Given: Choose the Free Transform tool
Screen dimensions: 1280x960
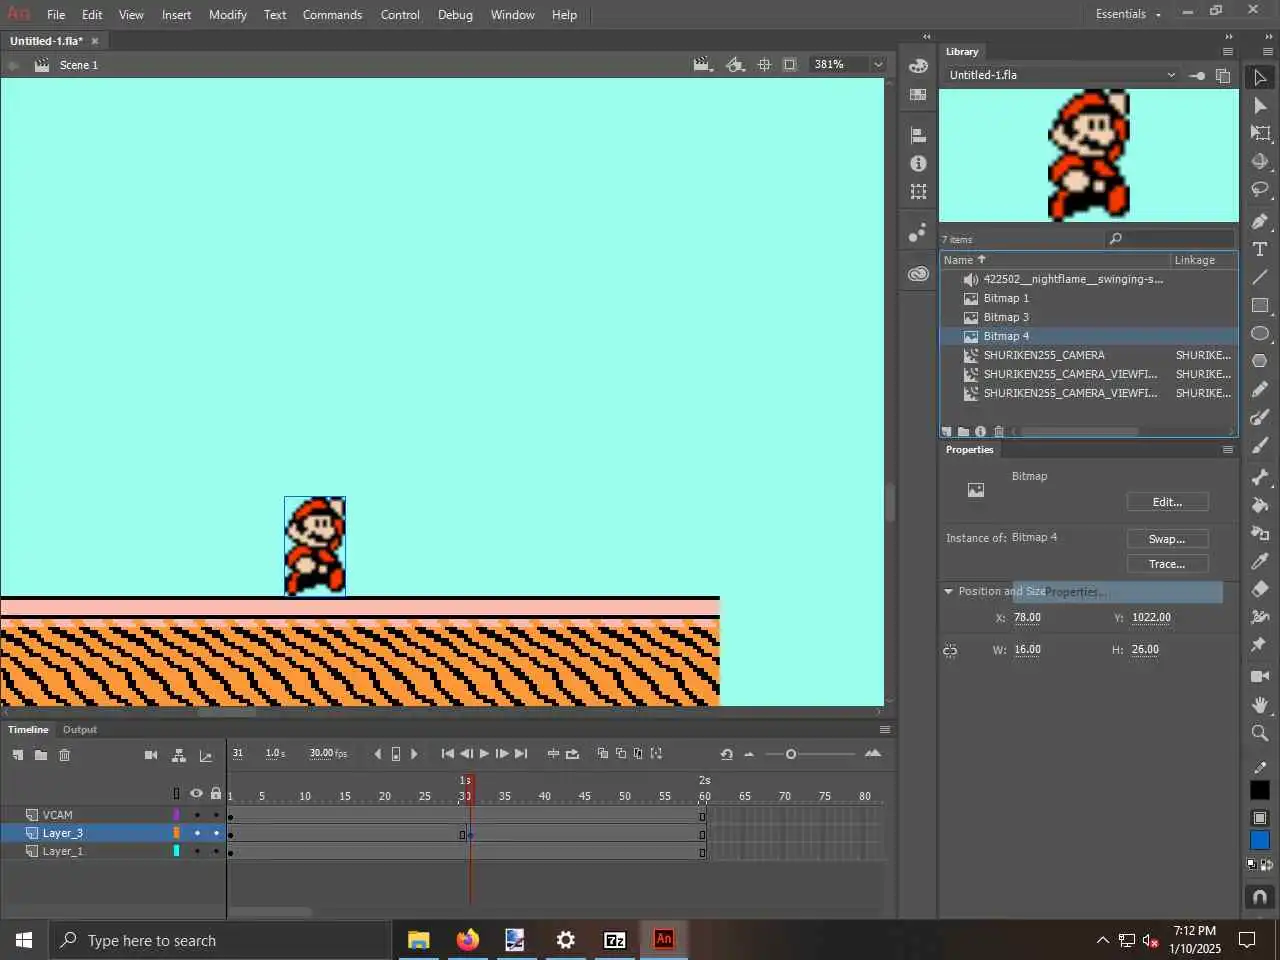Looking at the screenshot, I should pos(1260,133).
